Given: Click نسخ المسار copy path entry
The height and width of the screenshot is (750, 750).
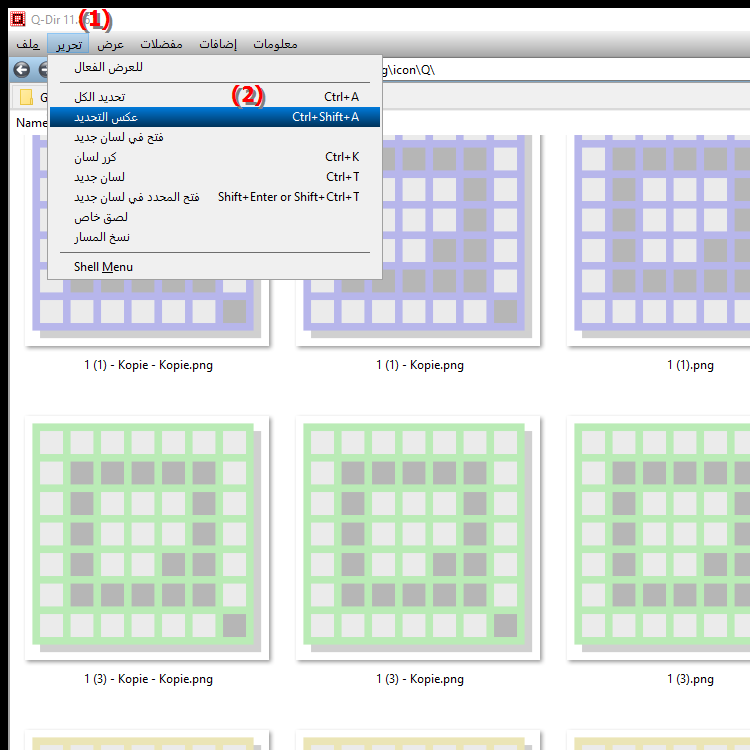Looking at the screenshot, I should 215,237.
